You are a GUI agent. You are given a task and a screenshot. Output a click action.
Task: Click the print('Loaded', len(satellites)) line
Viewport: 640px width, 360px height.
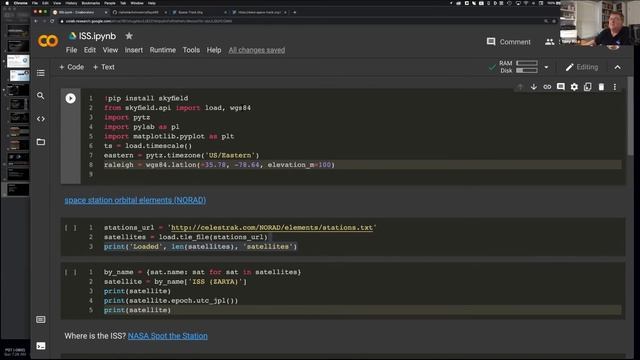200,247
